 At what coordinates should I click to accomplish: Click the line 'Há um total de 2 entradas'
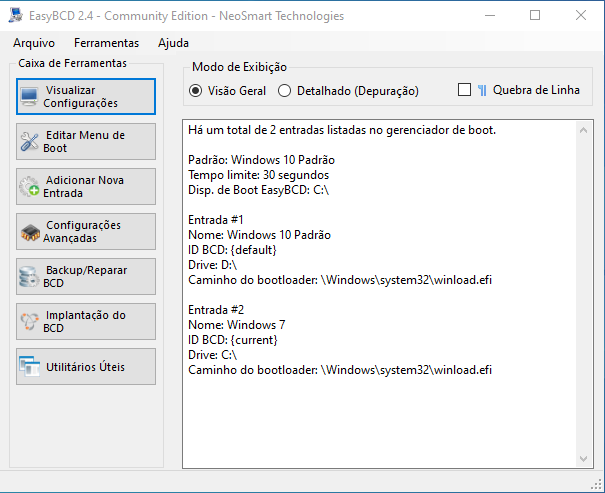tap(342, 130)
